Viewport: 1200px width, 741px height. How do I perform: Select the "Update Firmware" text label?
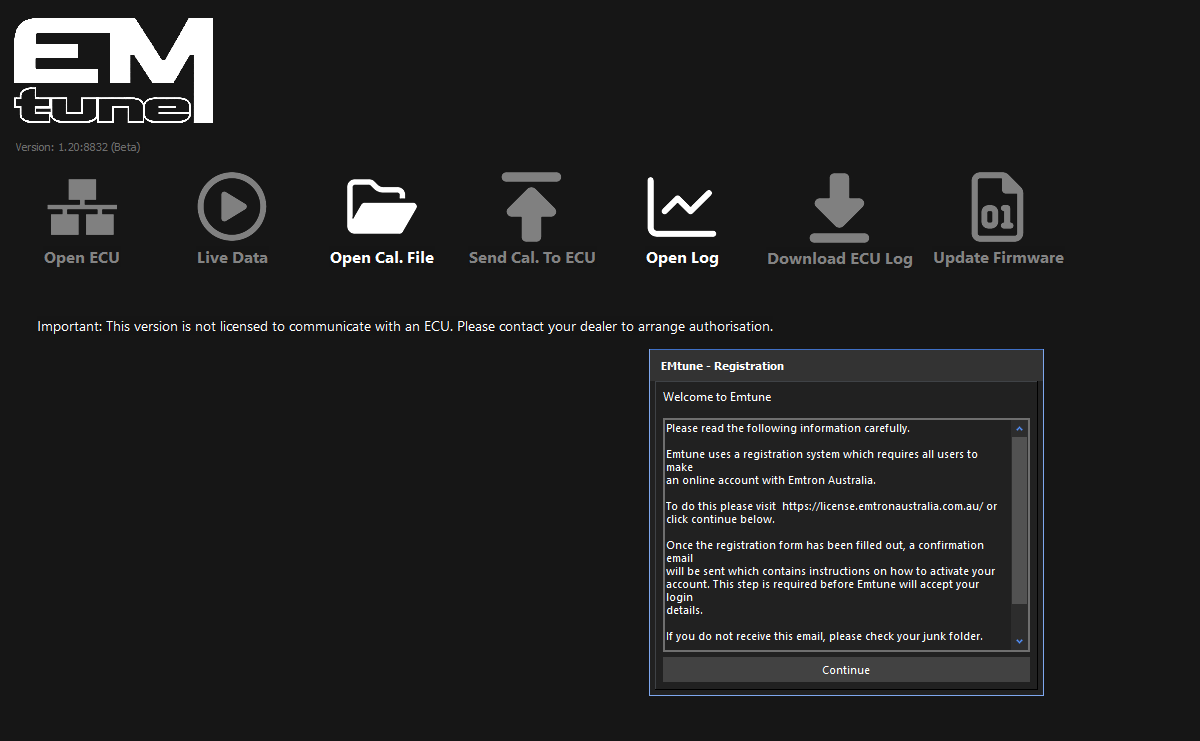click(997, 258)
